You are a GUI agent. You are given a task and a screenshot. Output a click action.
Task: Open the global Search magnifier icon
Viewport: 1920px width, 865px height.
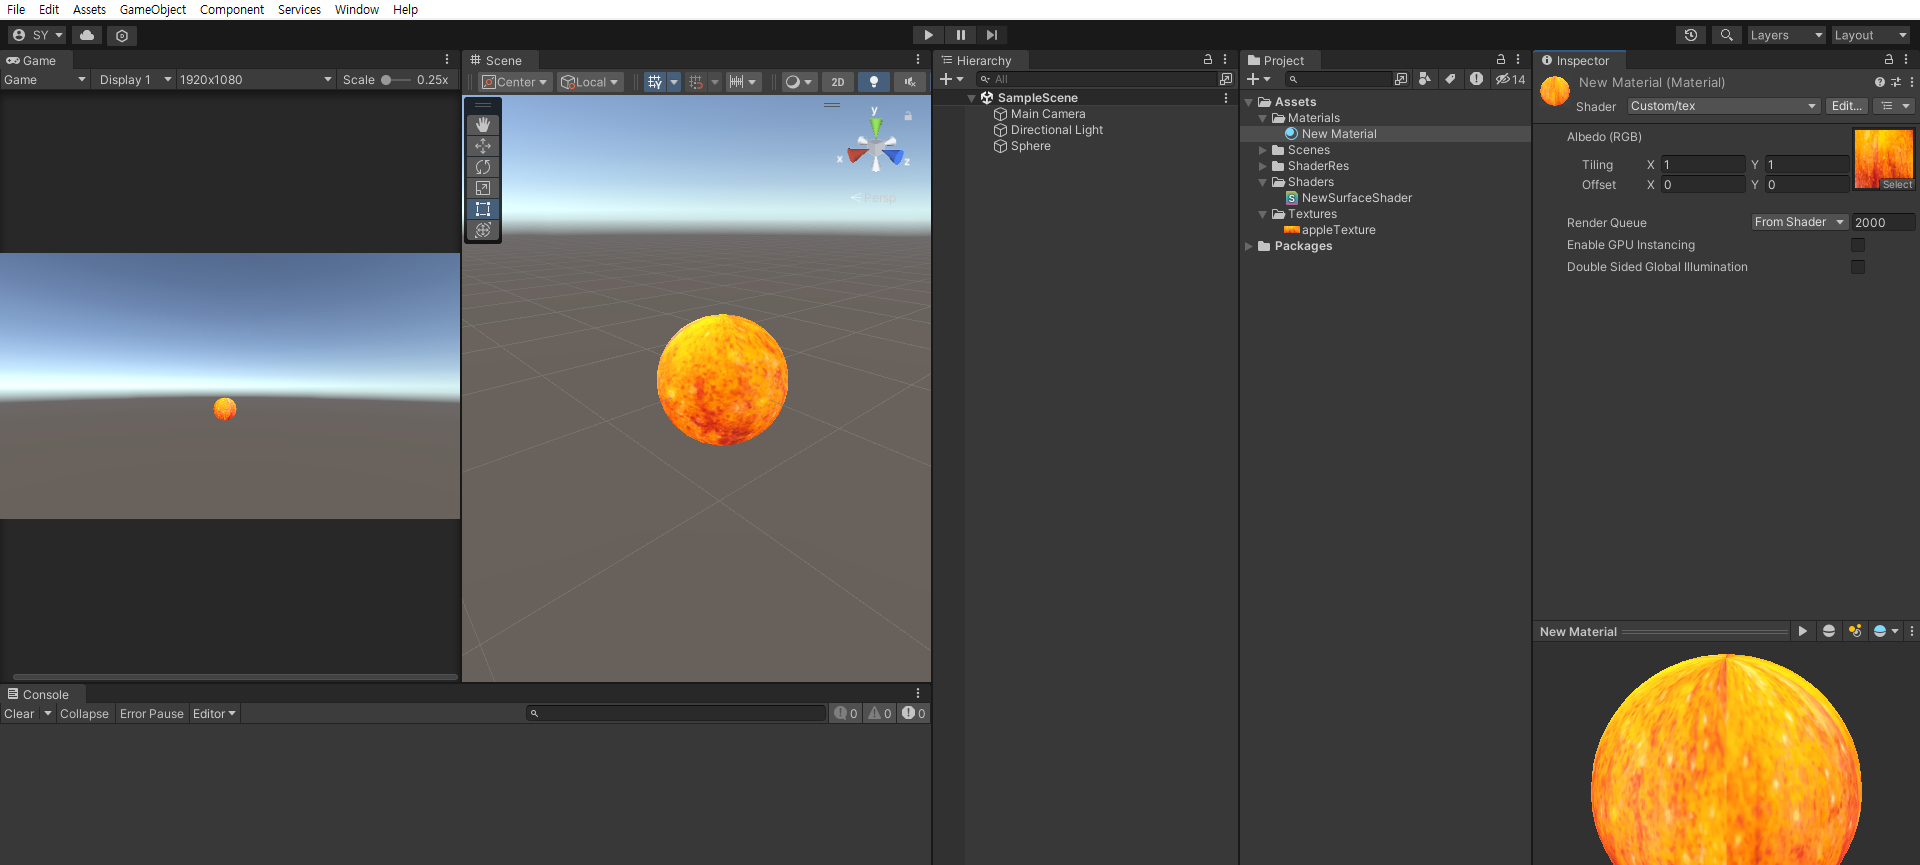(1726, 35)
